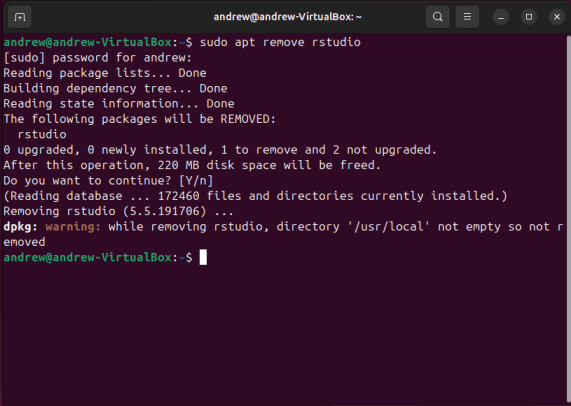Minimize the terminal window

501,17
